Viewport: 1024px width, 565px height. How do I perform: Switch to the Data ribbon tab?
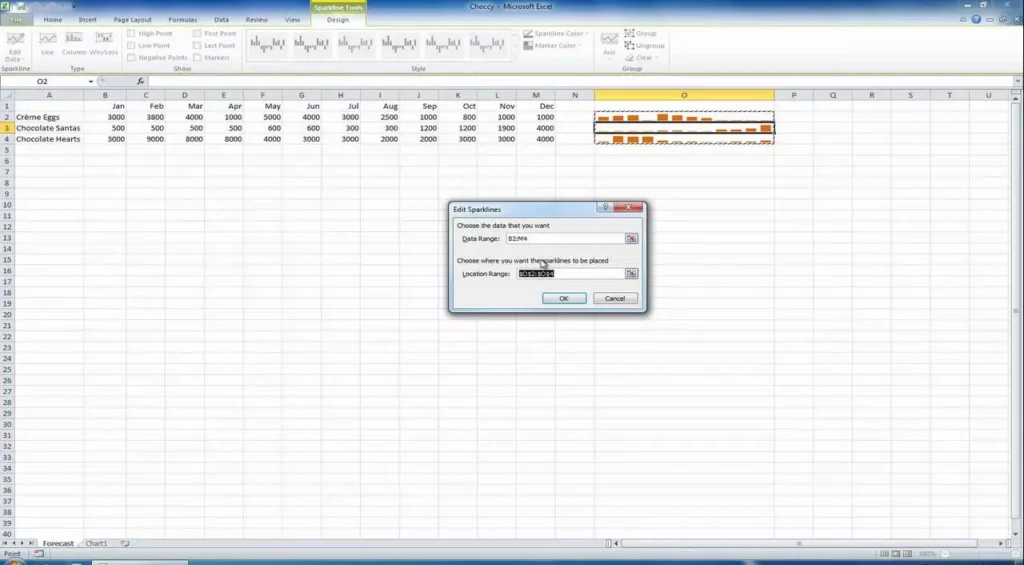(221, 20)
